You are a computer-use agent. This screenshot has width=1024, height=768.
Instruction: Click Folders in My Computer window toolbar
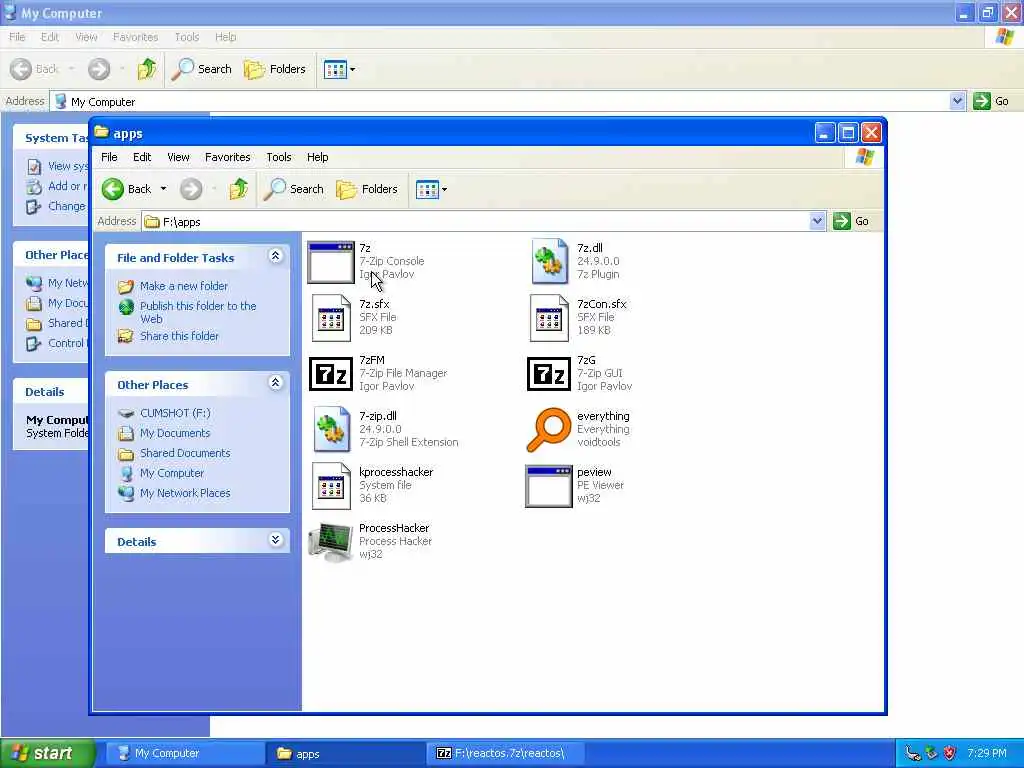pos(275,69)
